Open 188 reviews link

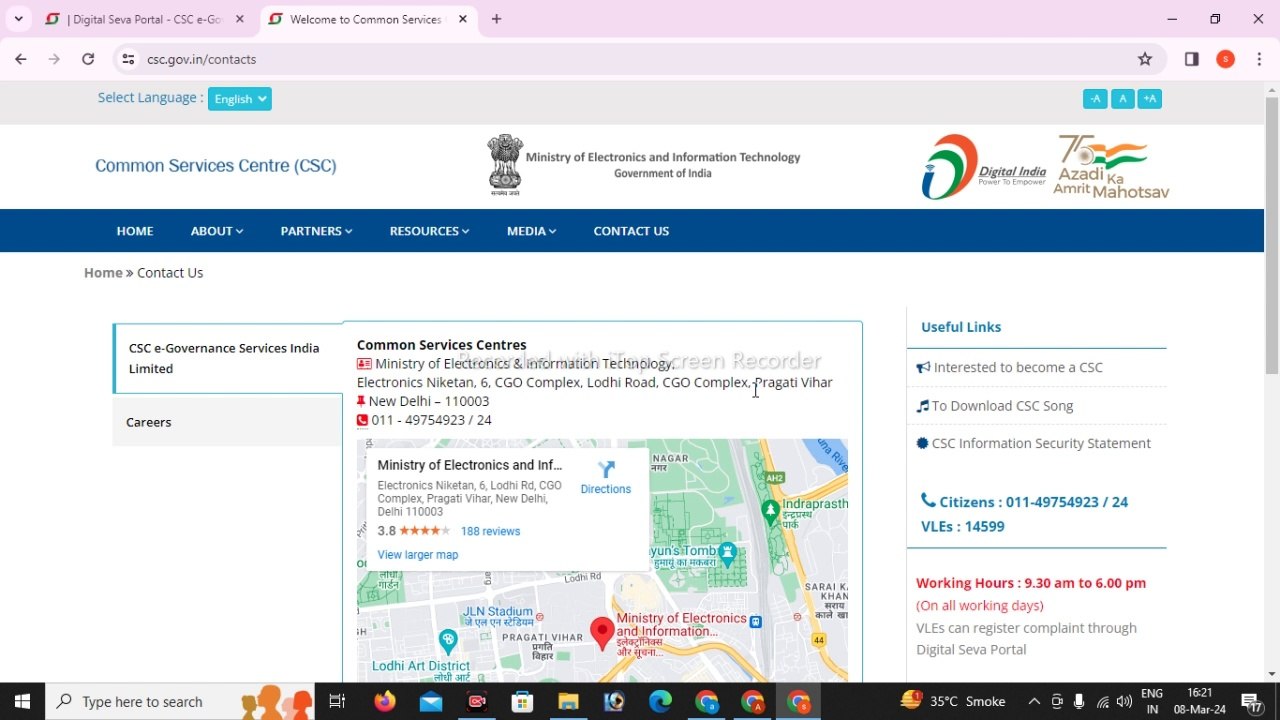tap(490, 531)
